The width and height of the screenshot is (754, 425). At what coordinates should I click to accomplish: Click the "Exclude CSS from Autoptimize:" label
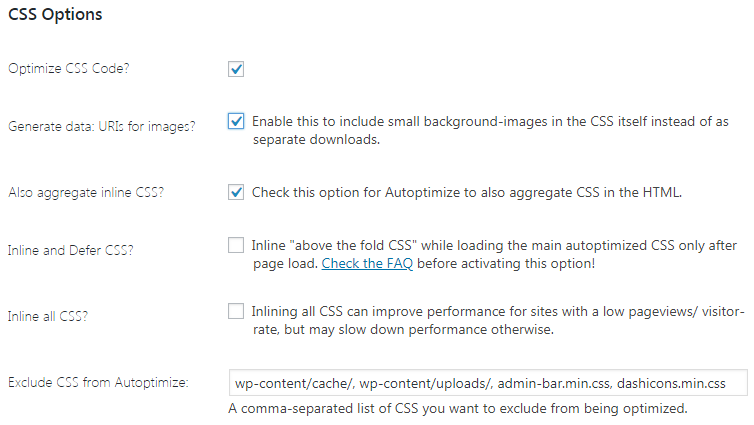(105, 382)
